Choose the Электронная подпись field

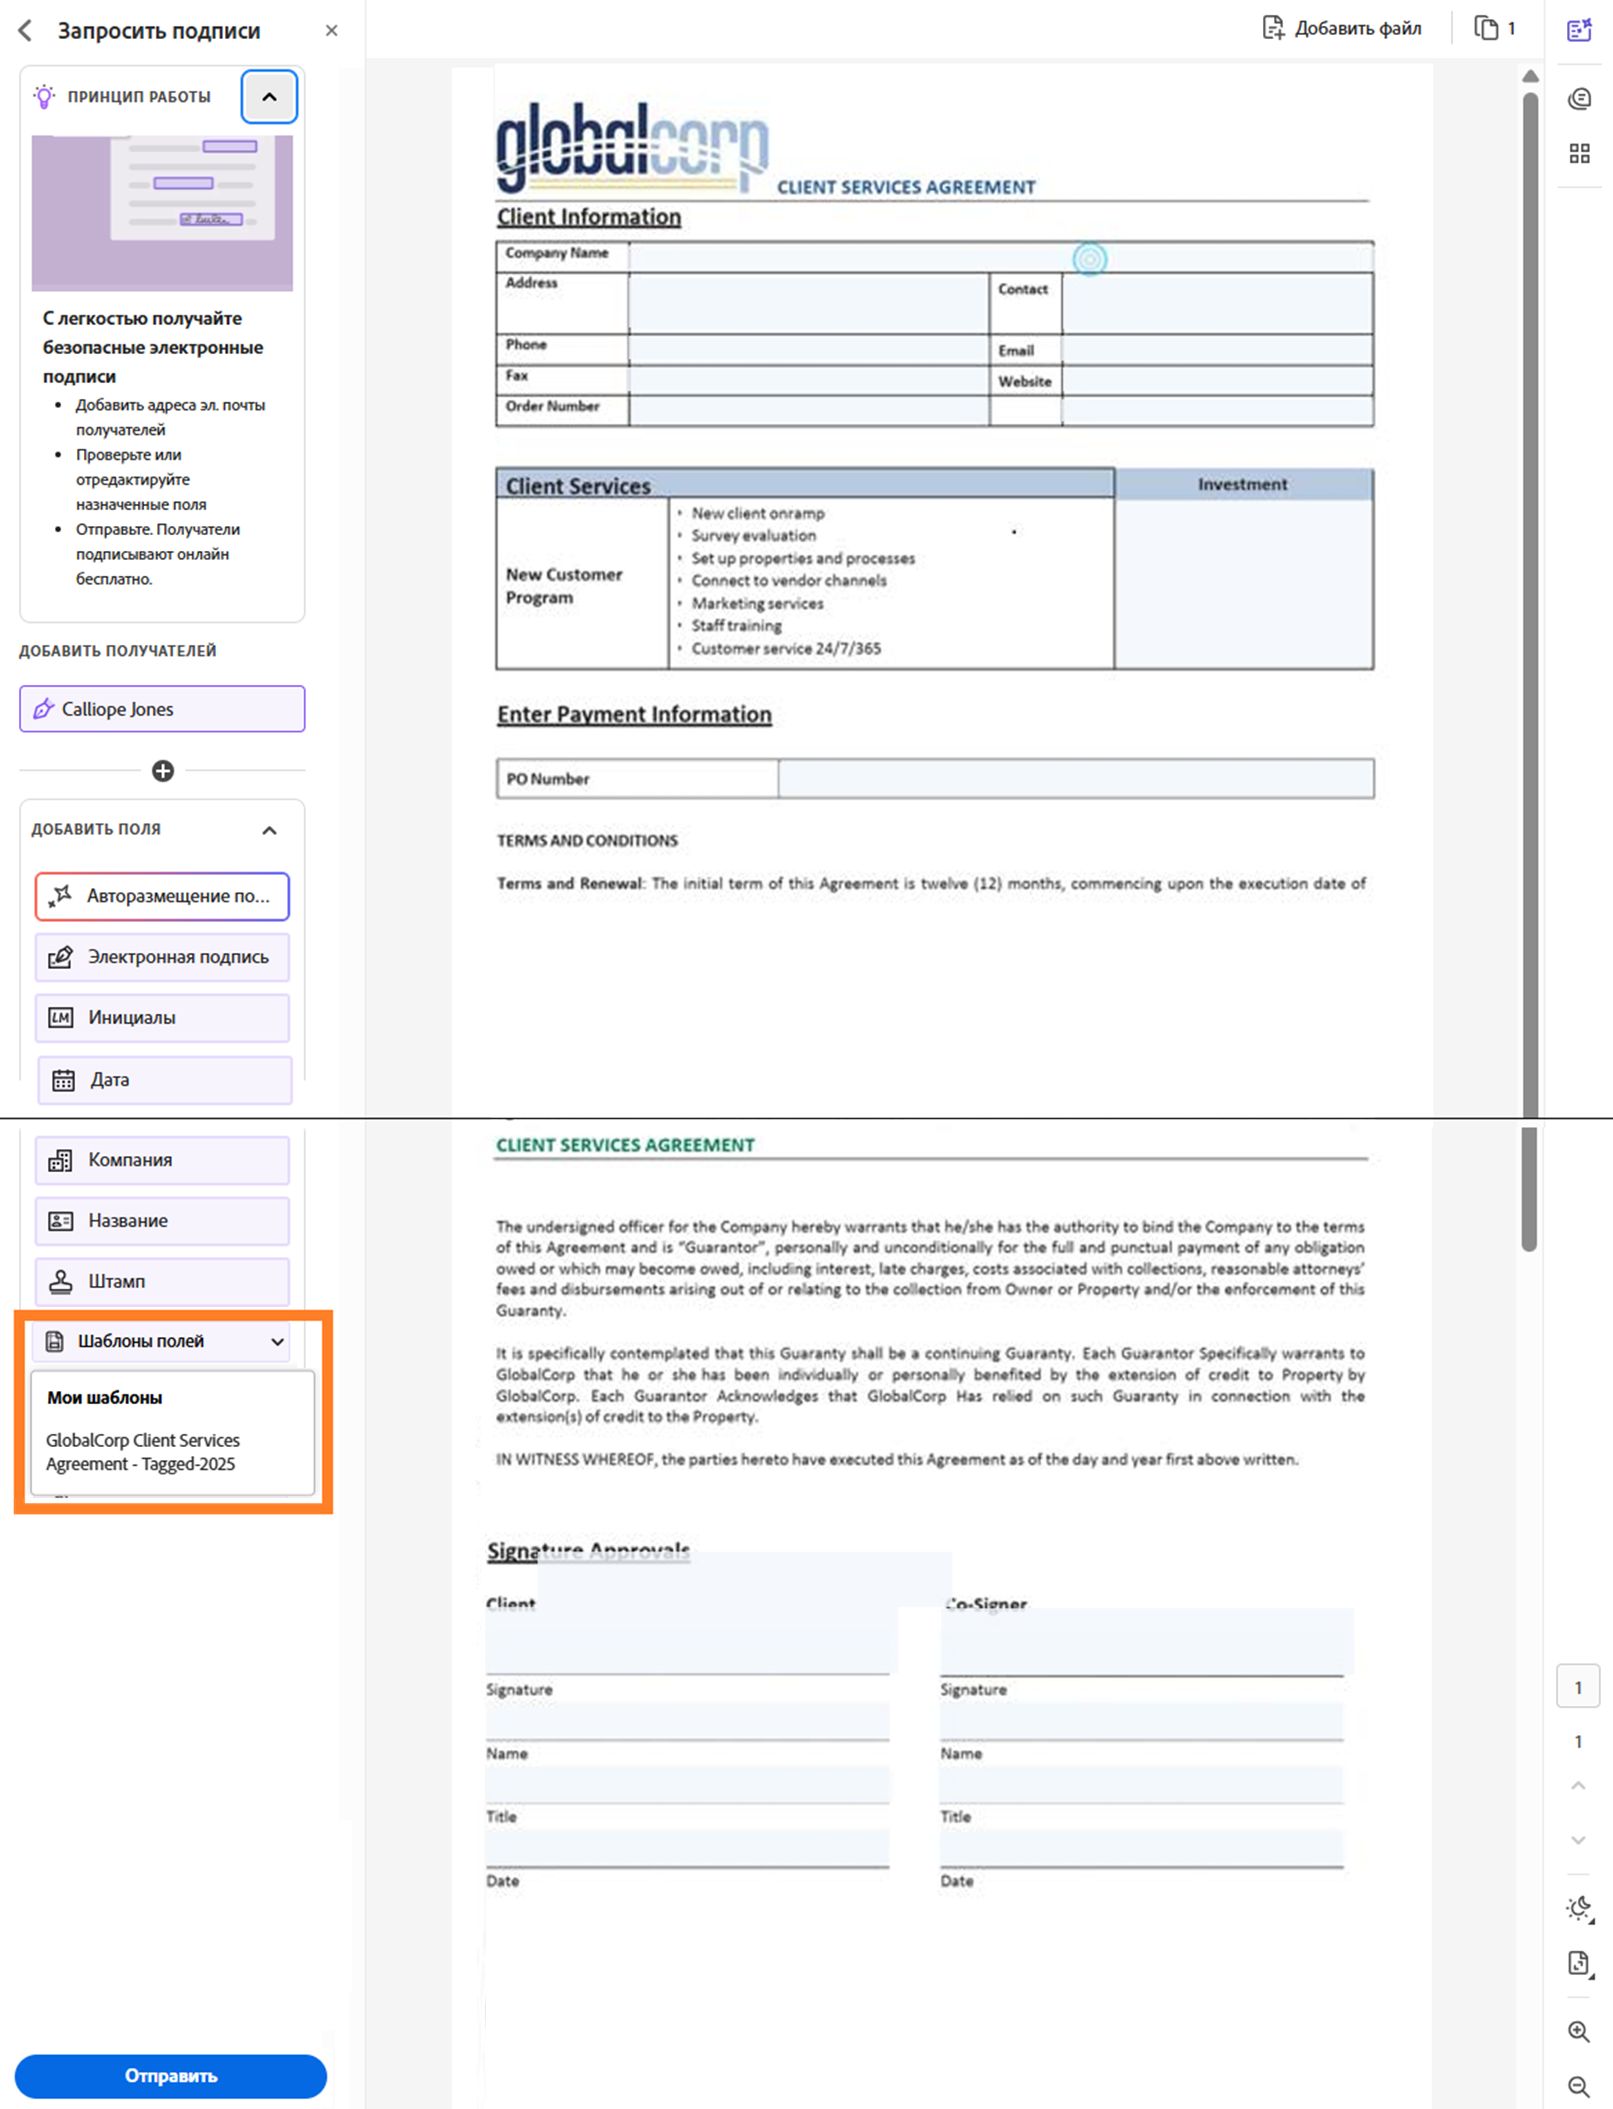(162, 957)
